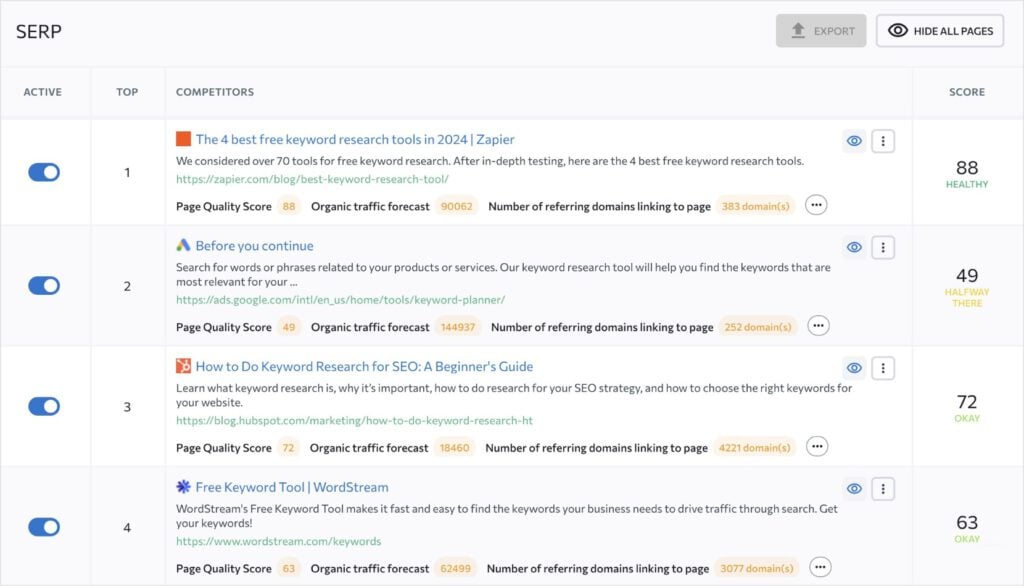Click the WordStream favicon icon

coord(183,487)
